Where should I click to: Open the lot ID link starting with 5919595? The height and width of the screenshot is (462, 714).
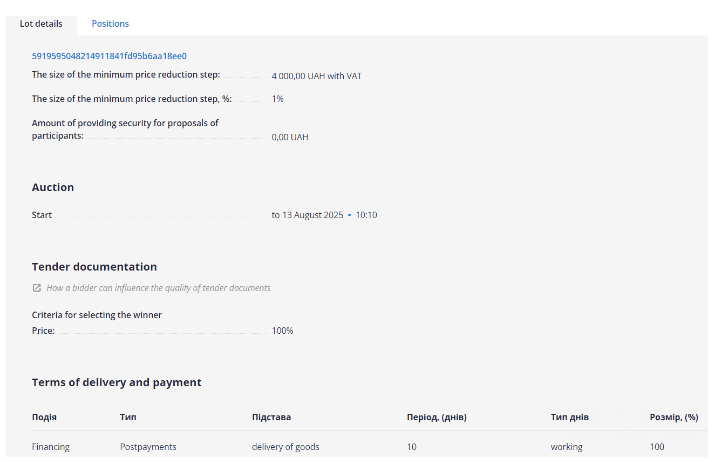tap(109, 56)
